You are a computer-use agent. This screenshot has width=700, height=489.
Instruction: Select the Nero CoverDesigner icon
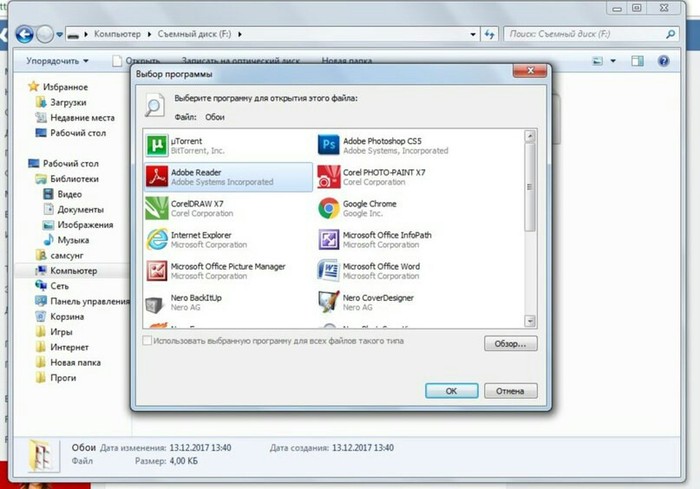[x=329, y=302]
